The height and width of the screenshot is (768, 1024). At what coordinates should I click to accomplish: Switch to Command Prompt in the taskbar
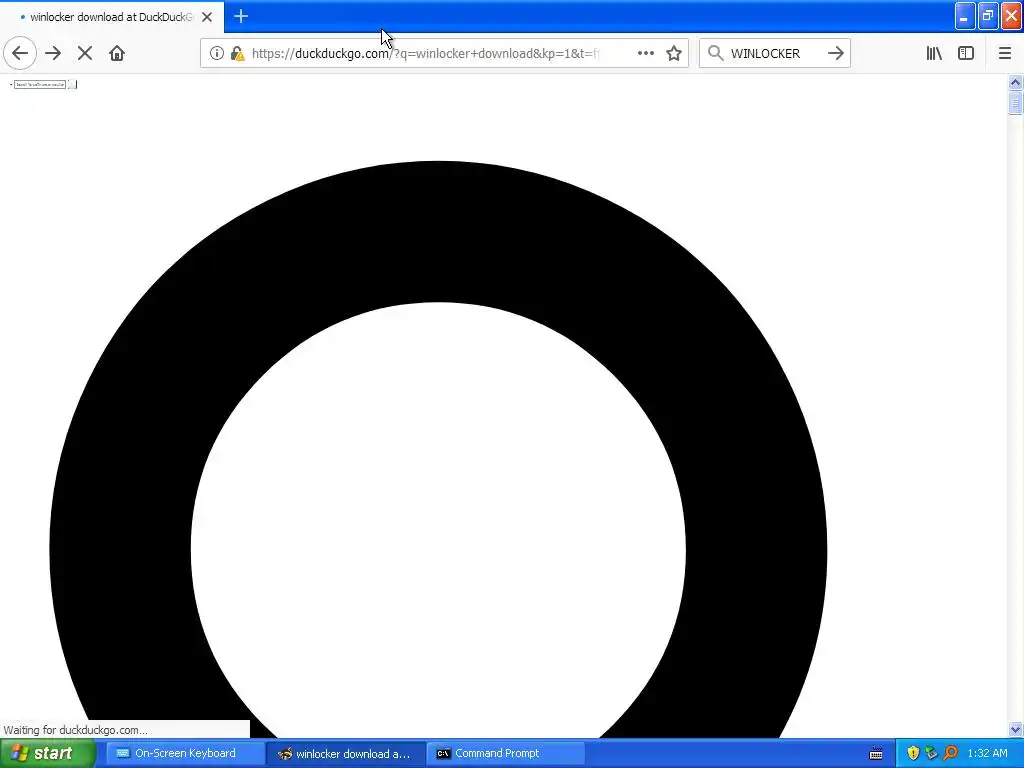pyautogui.click(x=506, y=754)
